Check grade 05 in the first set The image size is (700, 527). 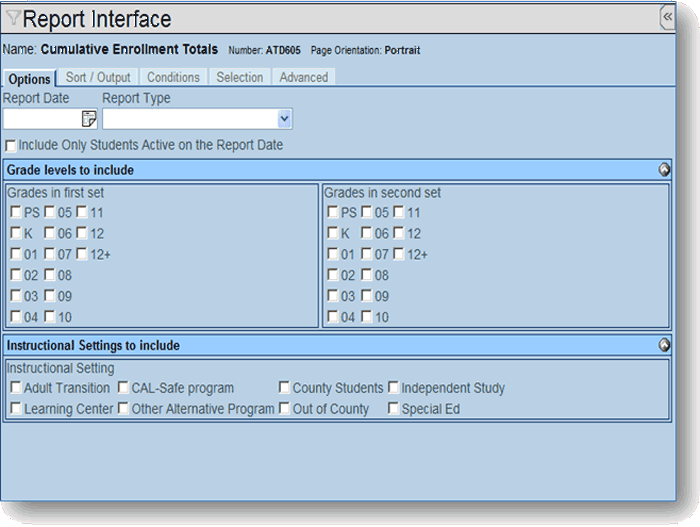pyautogui.click(x=50, y=212)
